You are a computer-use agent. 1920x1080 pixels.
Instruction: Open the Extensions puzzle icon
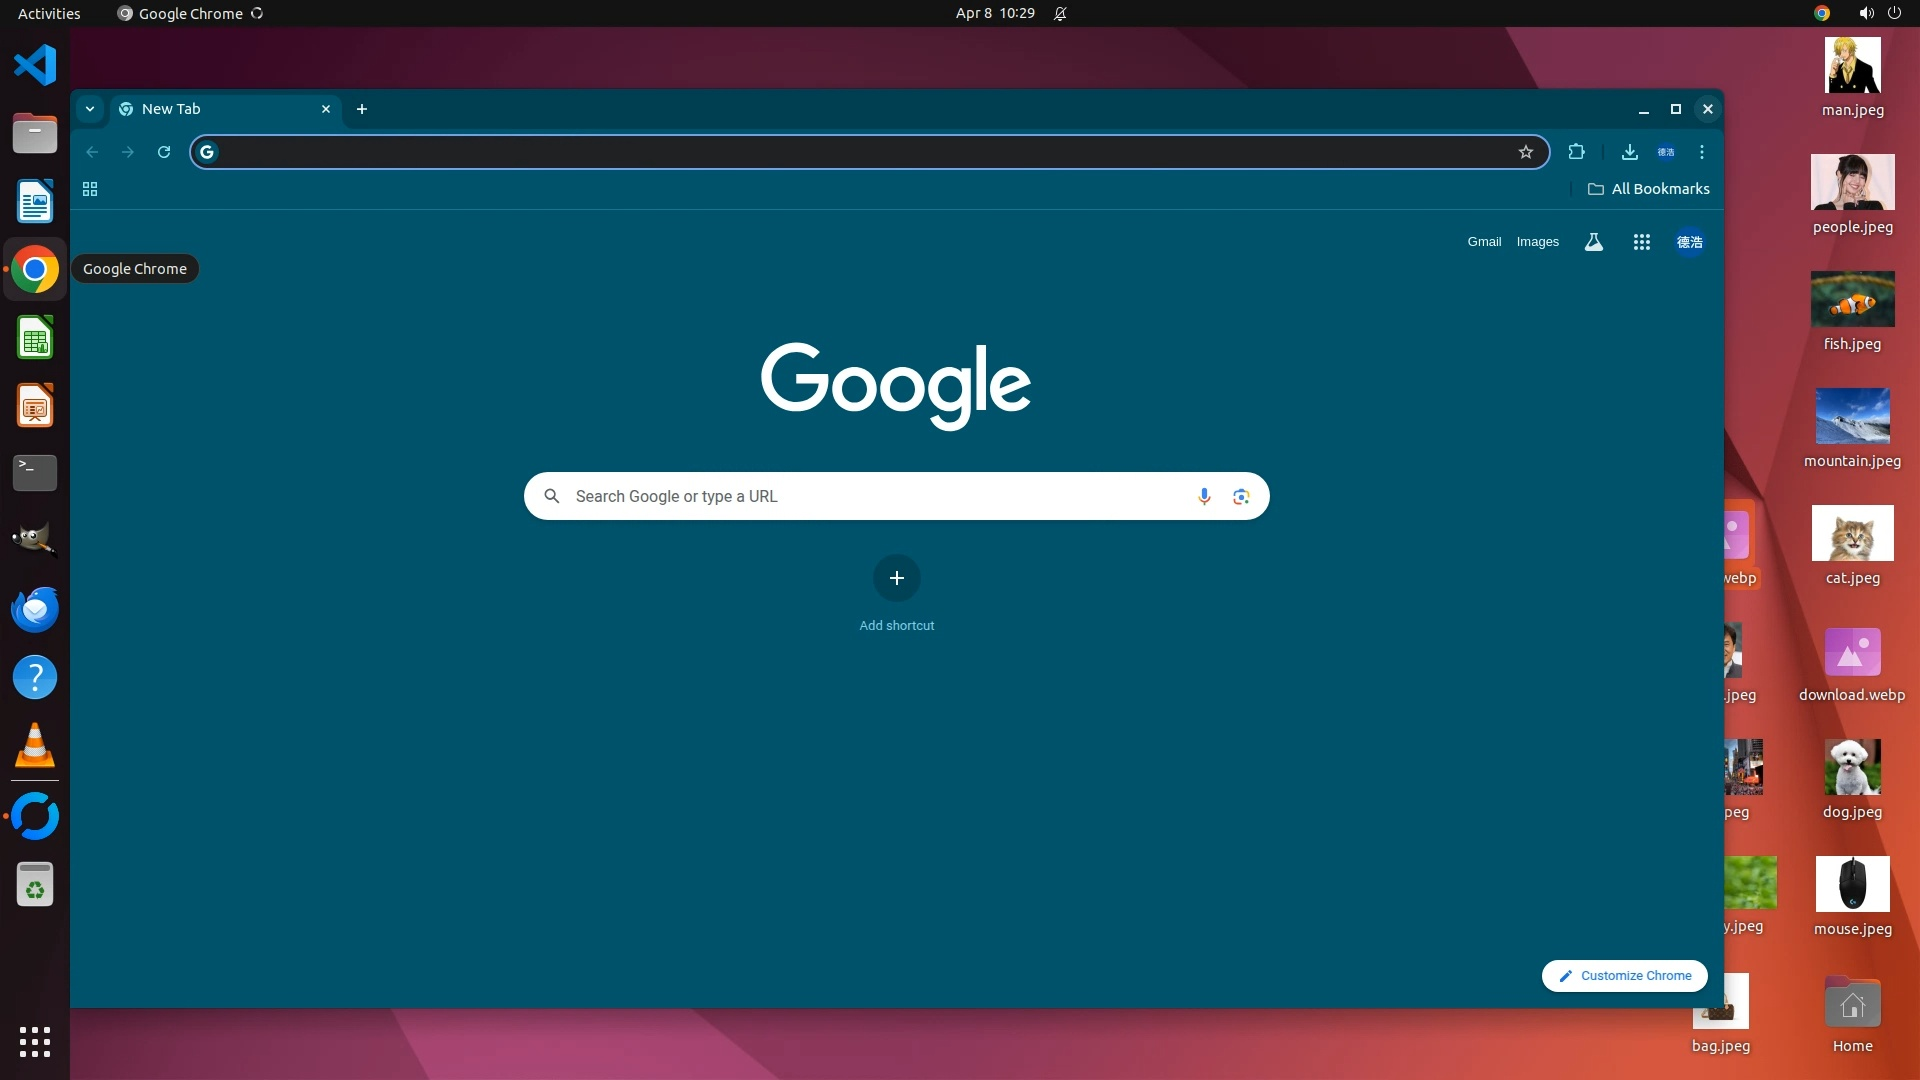pyautogui.click(x=1576, y=152)
